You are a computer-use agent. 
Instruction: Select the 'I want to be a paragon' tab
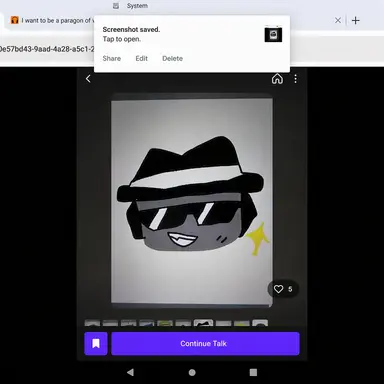click(x=52, y=20)
